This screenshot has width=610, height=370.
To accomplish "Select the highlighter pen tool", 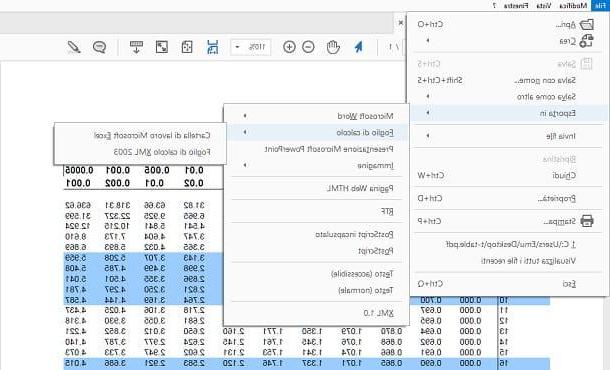I will tap(74, 47).
